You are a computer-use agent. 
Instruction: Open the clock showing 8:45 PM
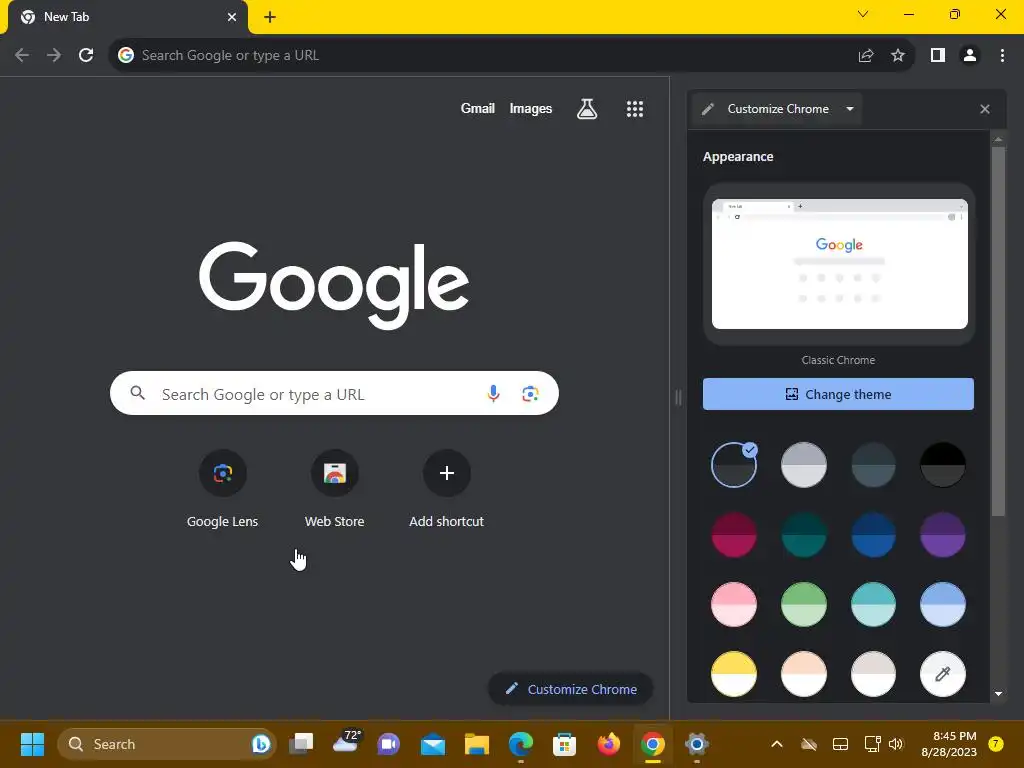pyautogui.click(x=949, y=744)
